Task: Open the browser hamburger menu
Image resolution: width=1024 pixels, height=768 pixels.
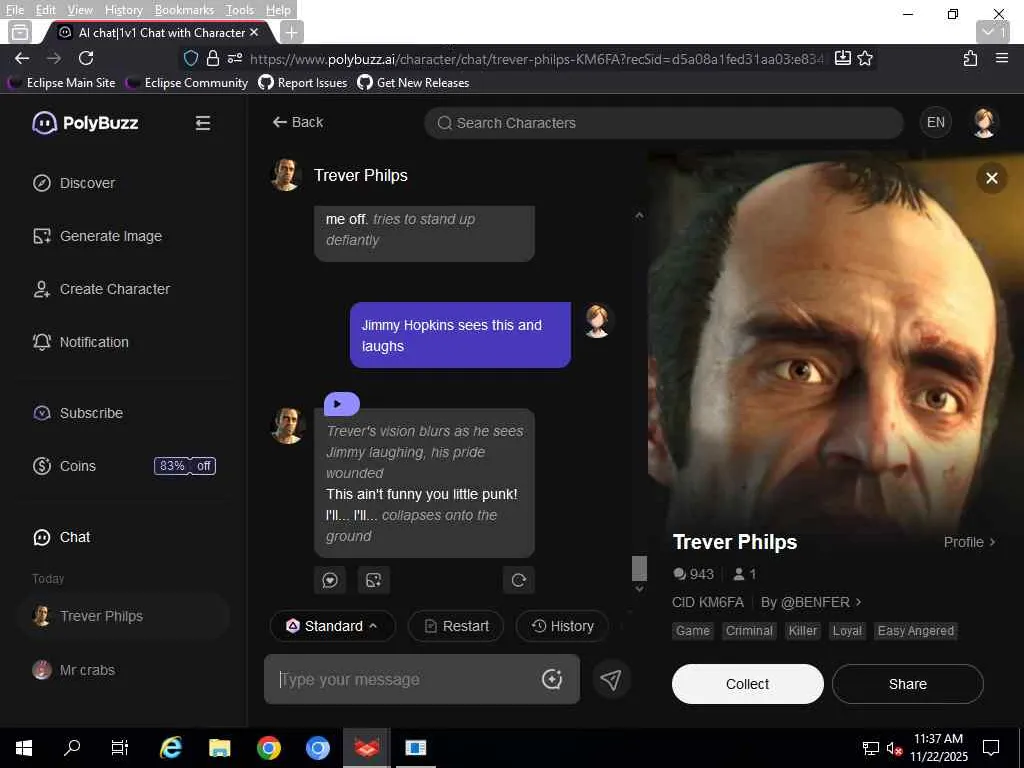Action: [1002, 58]
